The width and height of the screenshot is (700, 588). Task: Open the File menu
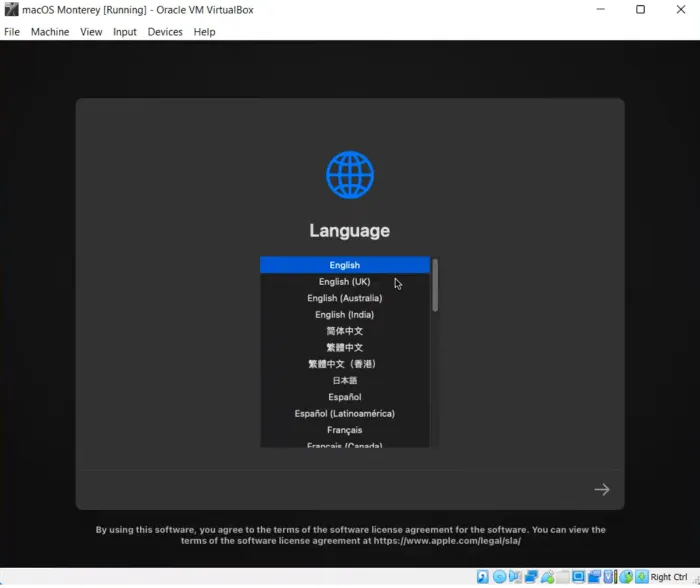click(12, 32)
